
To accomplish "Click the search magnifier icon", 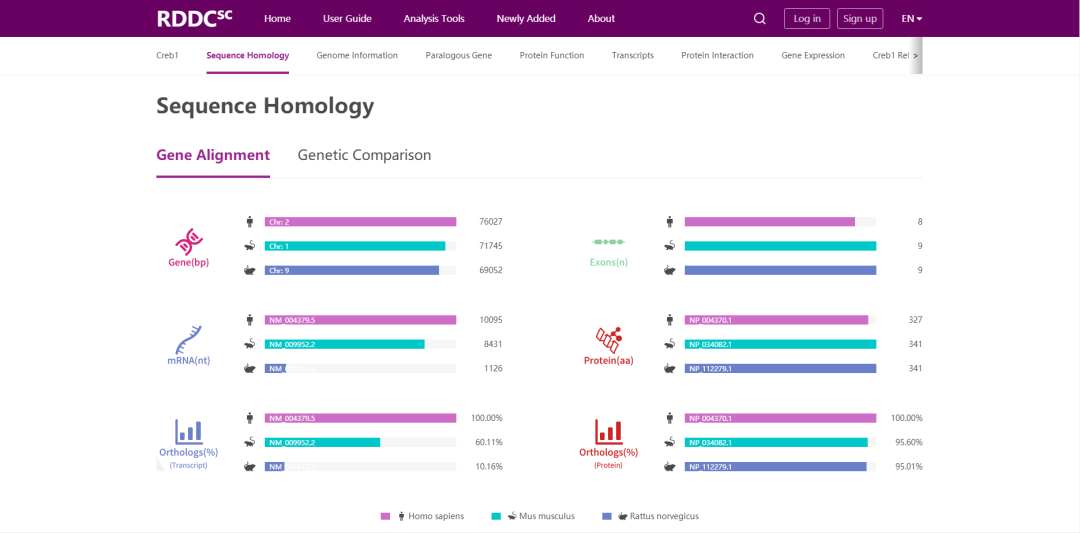I will coord(759,19).
